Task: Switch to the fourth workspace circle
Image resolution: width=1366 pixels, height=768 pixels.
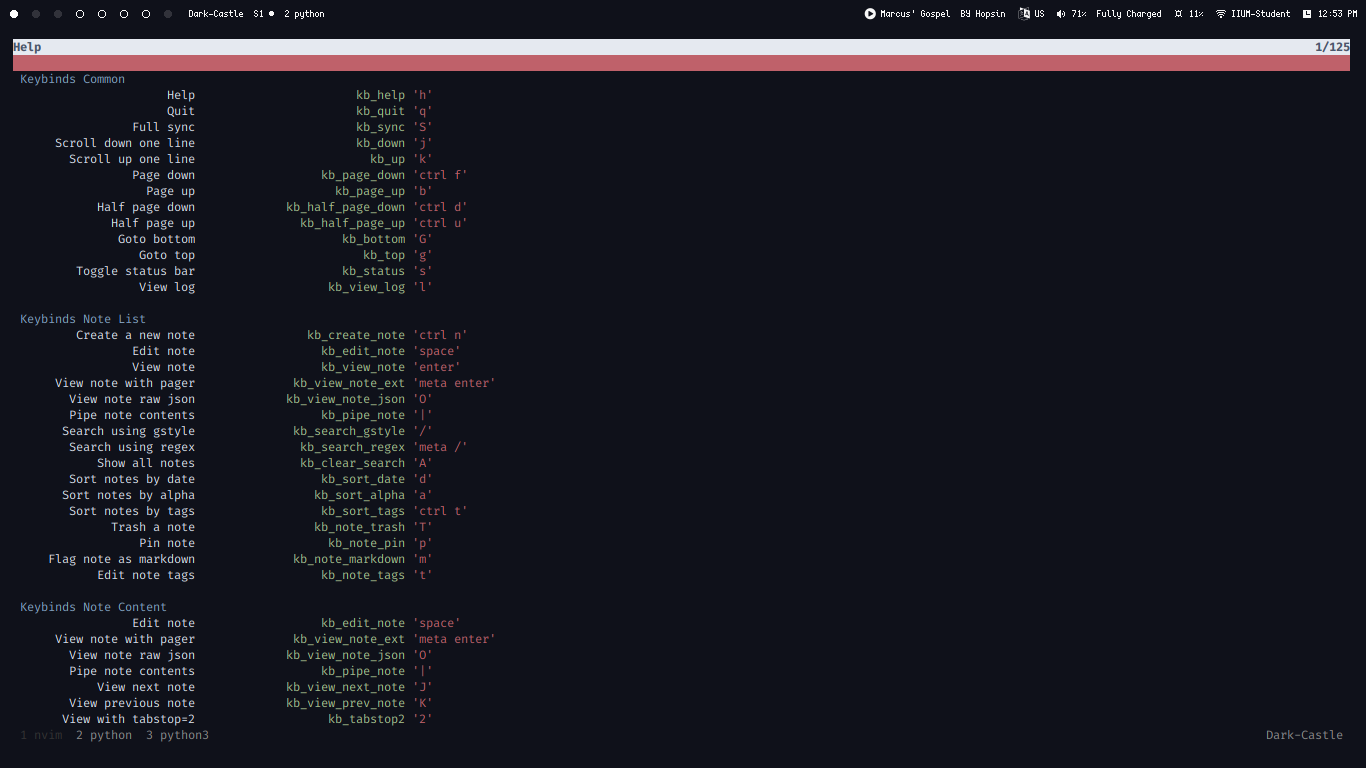Action: coord(80,14)
